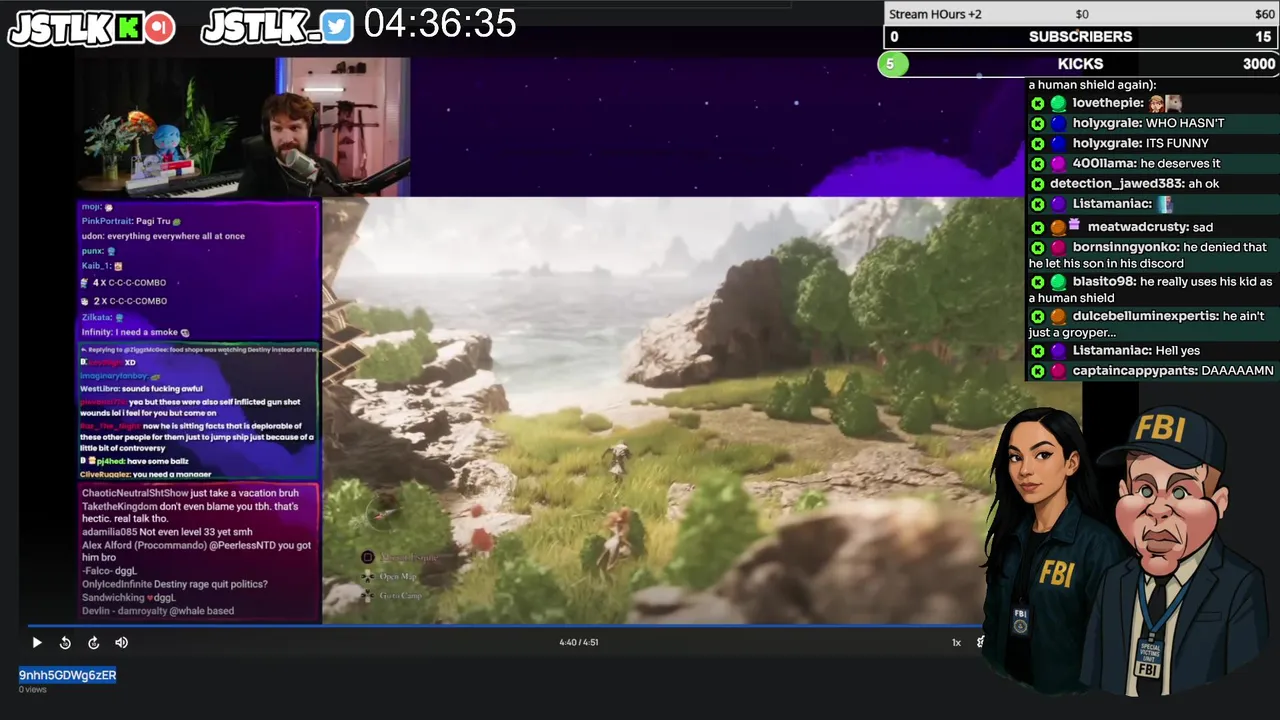Image resolution: width=1280 pixels, height=720 pixels.
Task: Click the 04:36:35 stream timer
Action: point(440,24)
